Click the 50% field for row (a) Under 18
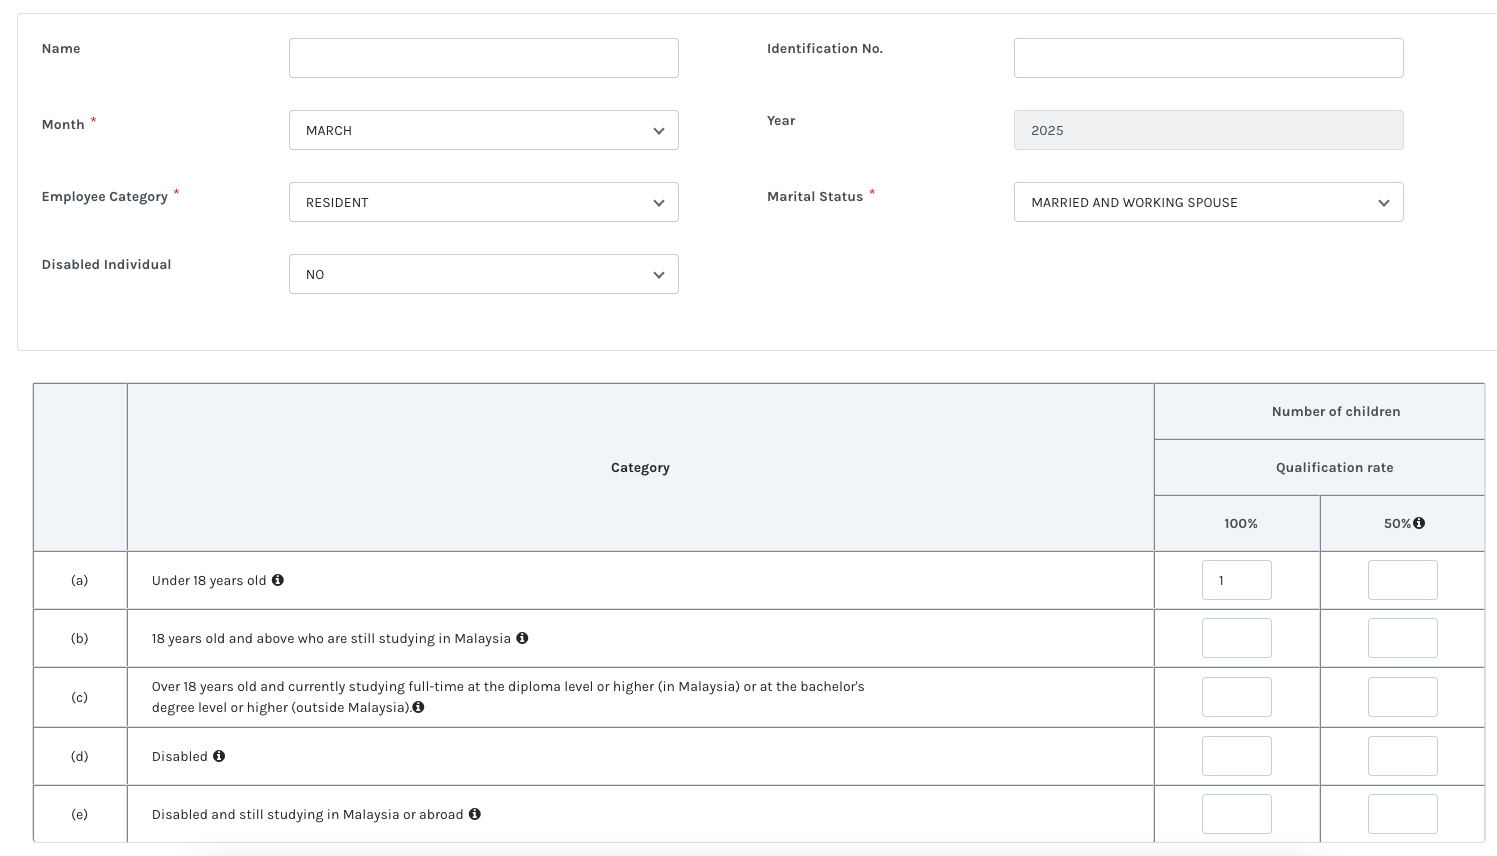1497x856 pixels. 1403,580
